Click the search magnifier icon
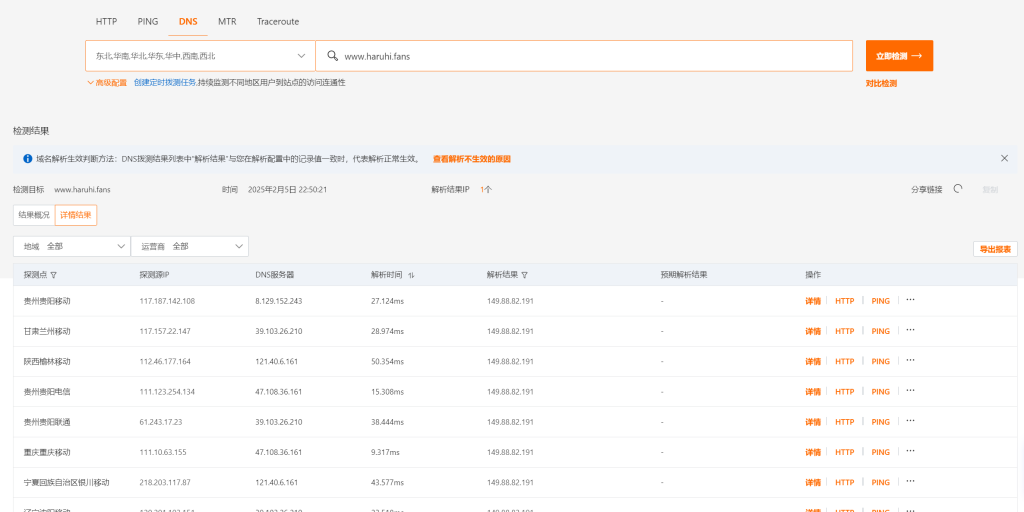Viewport: 1024px width, 512px height. click(x=332, y=56)
